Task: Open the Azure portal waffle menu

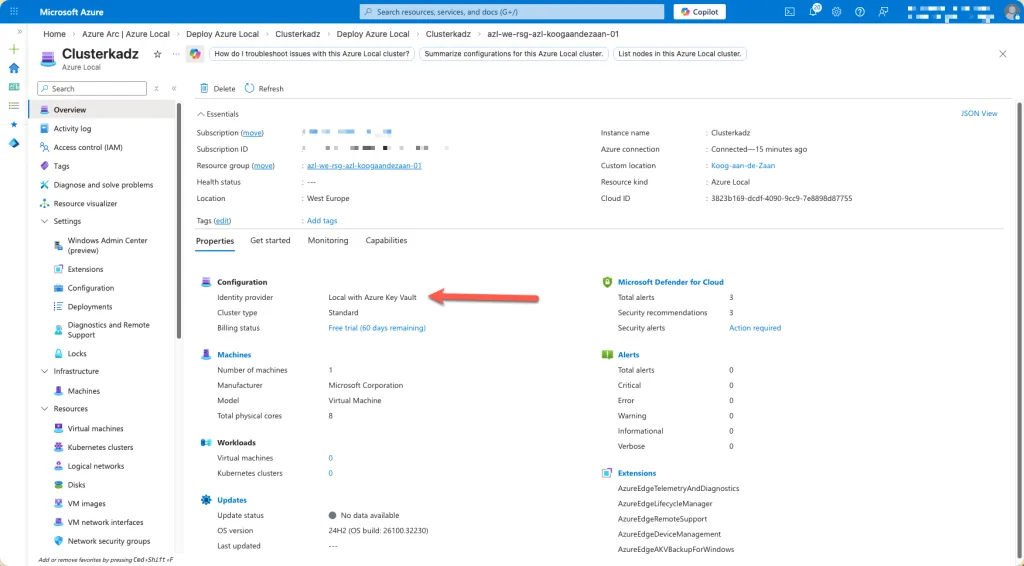Action: click(x=14, y=12)
